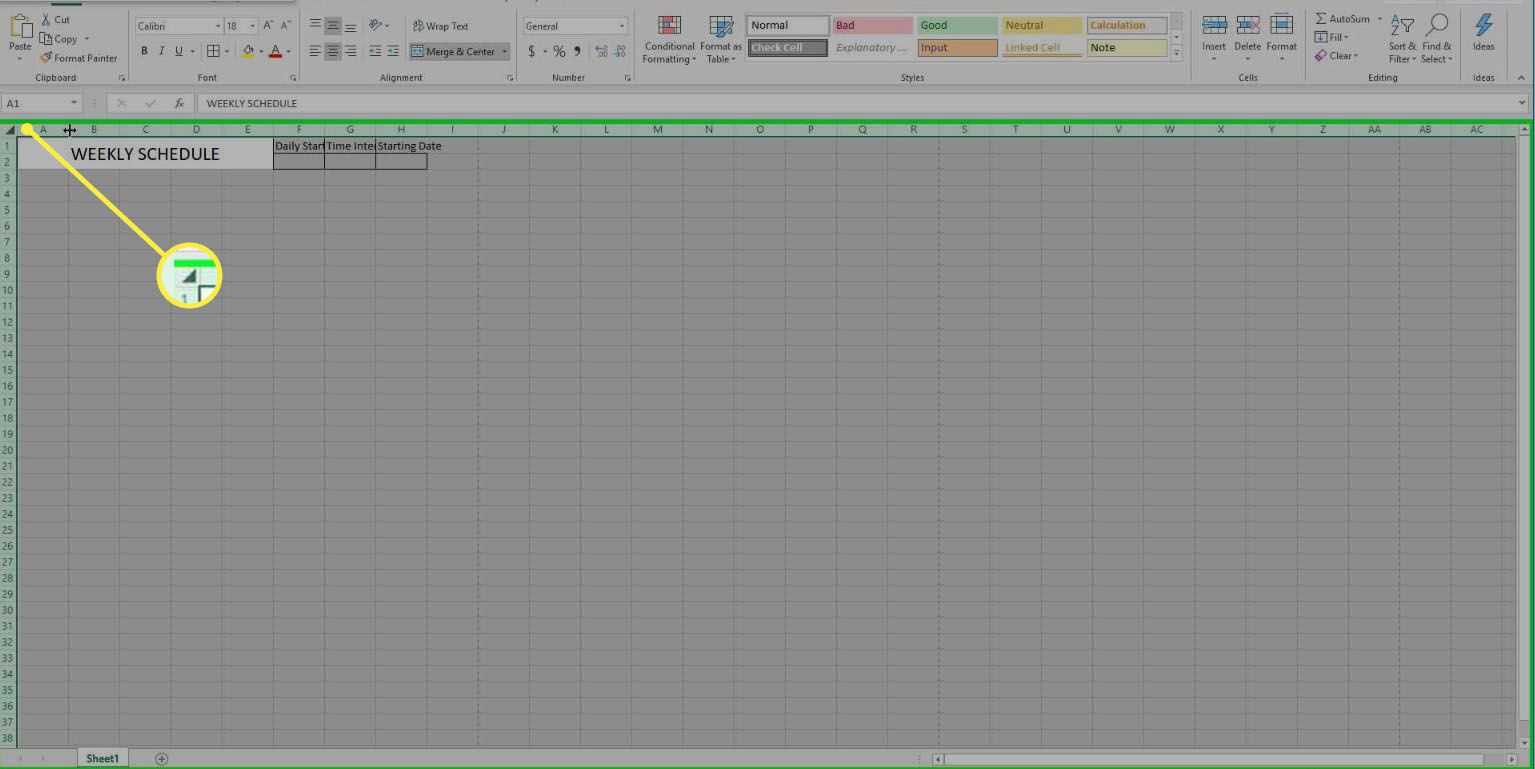The image size is (1535, 769).
Task: Apply the Normal cell style
Action: coord(788,26)
